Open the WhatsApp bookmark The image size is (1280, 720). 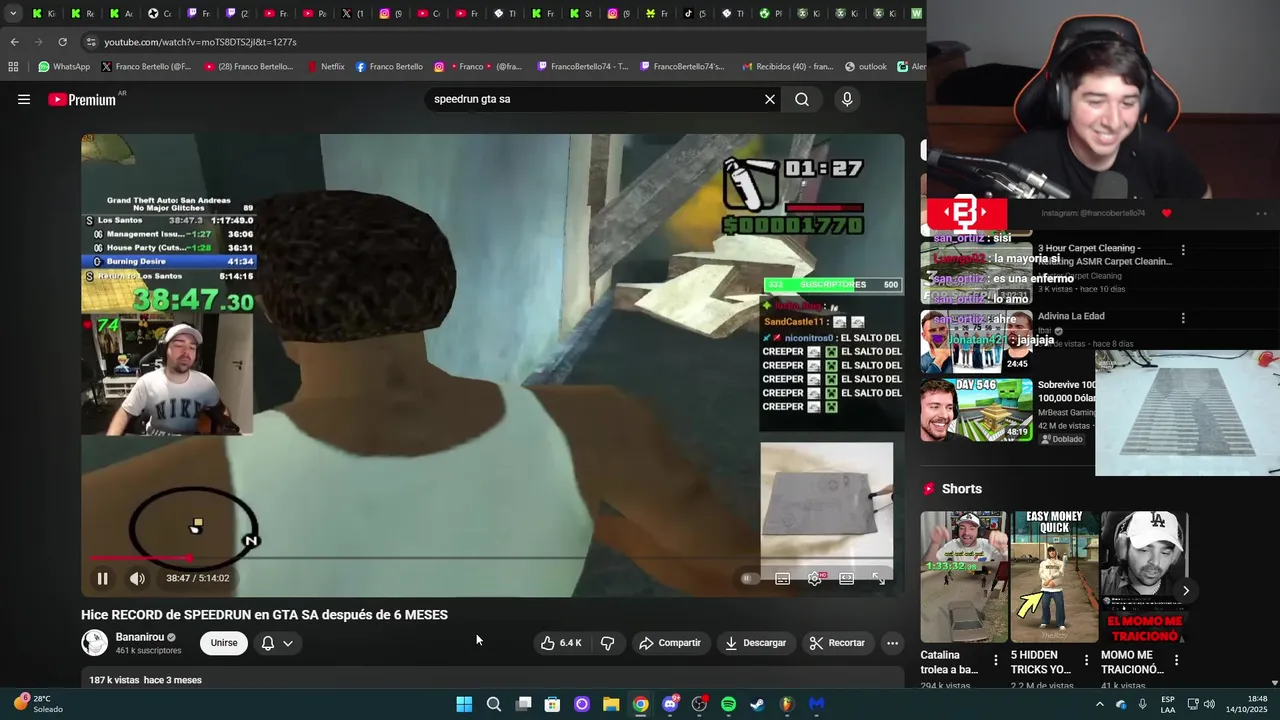pyautogui.click(x=64, y=67)
